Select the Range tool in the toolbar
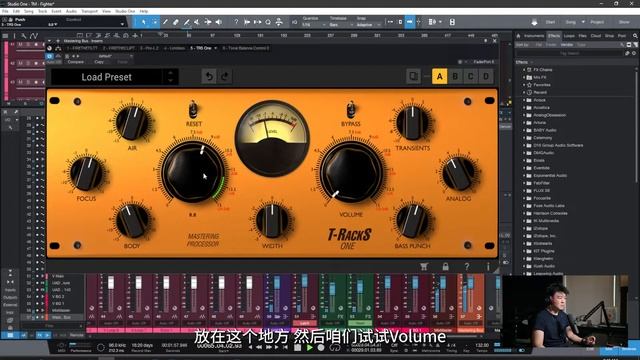The image size is (640, 360). pyautogui.click(x=154, y=22)
